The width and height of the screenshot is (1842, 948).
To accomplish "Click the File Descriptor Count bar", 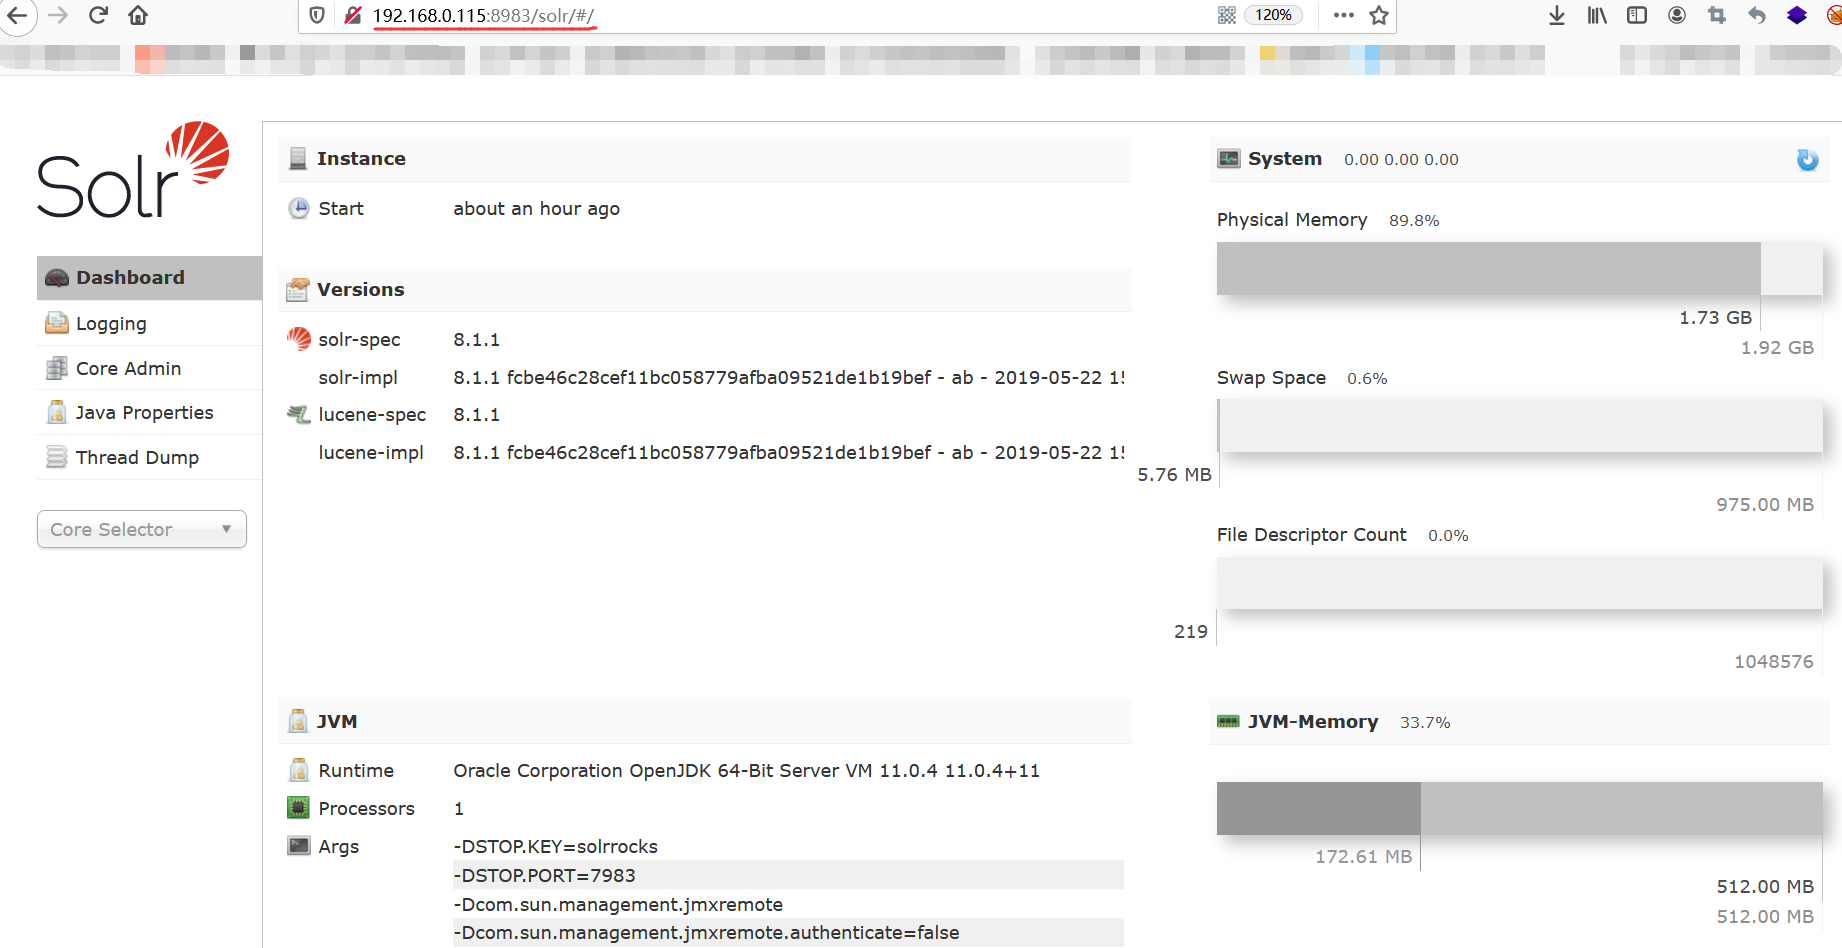I will pyautogui.click(x=1519, y=583).
